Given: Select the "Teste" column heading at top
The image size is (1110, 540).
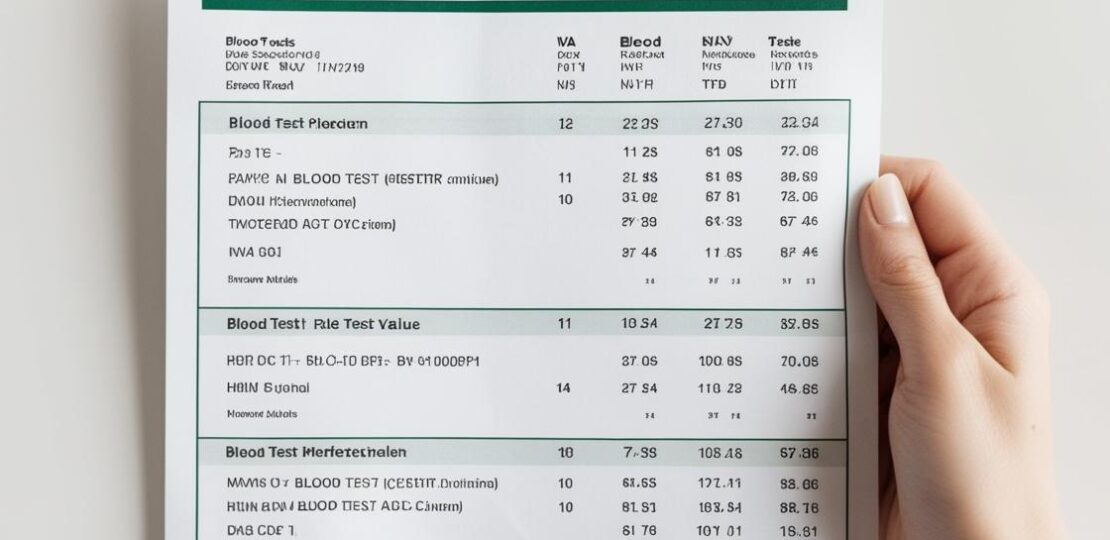Looking at the screenshot, I should click(784, 42).
